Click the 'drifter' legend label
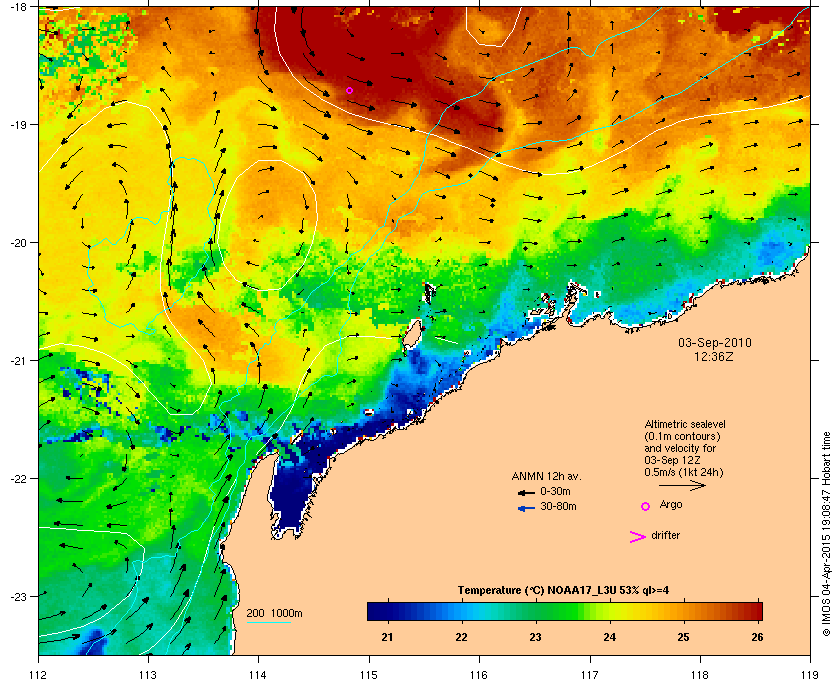The width and height of the screenshot is (840, 680). click(665, 535)
